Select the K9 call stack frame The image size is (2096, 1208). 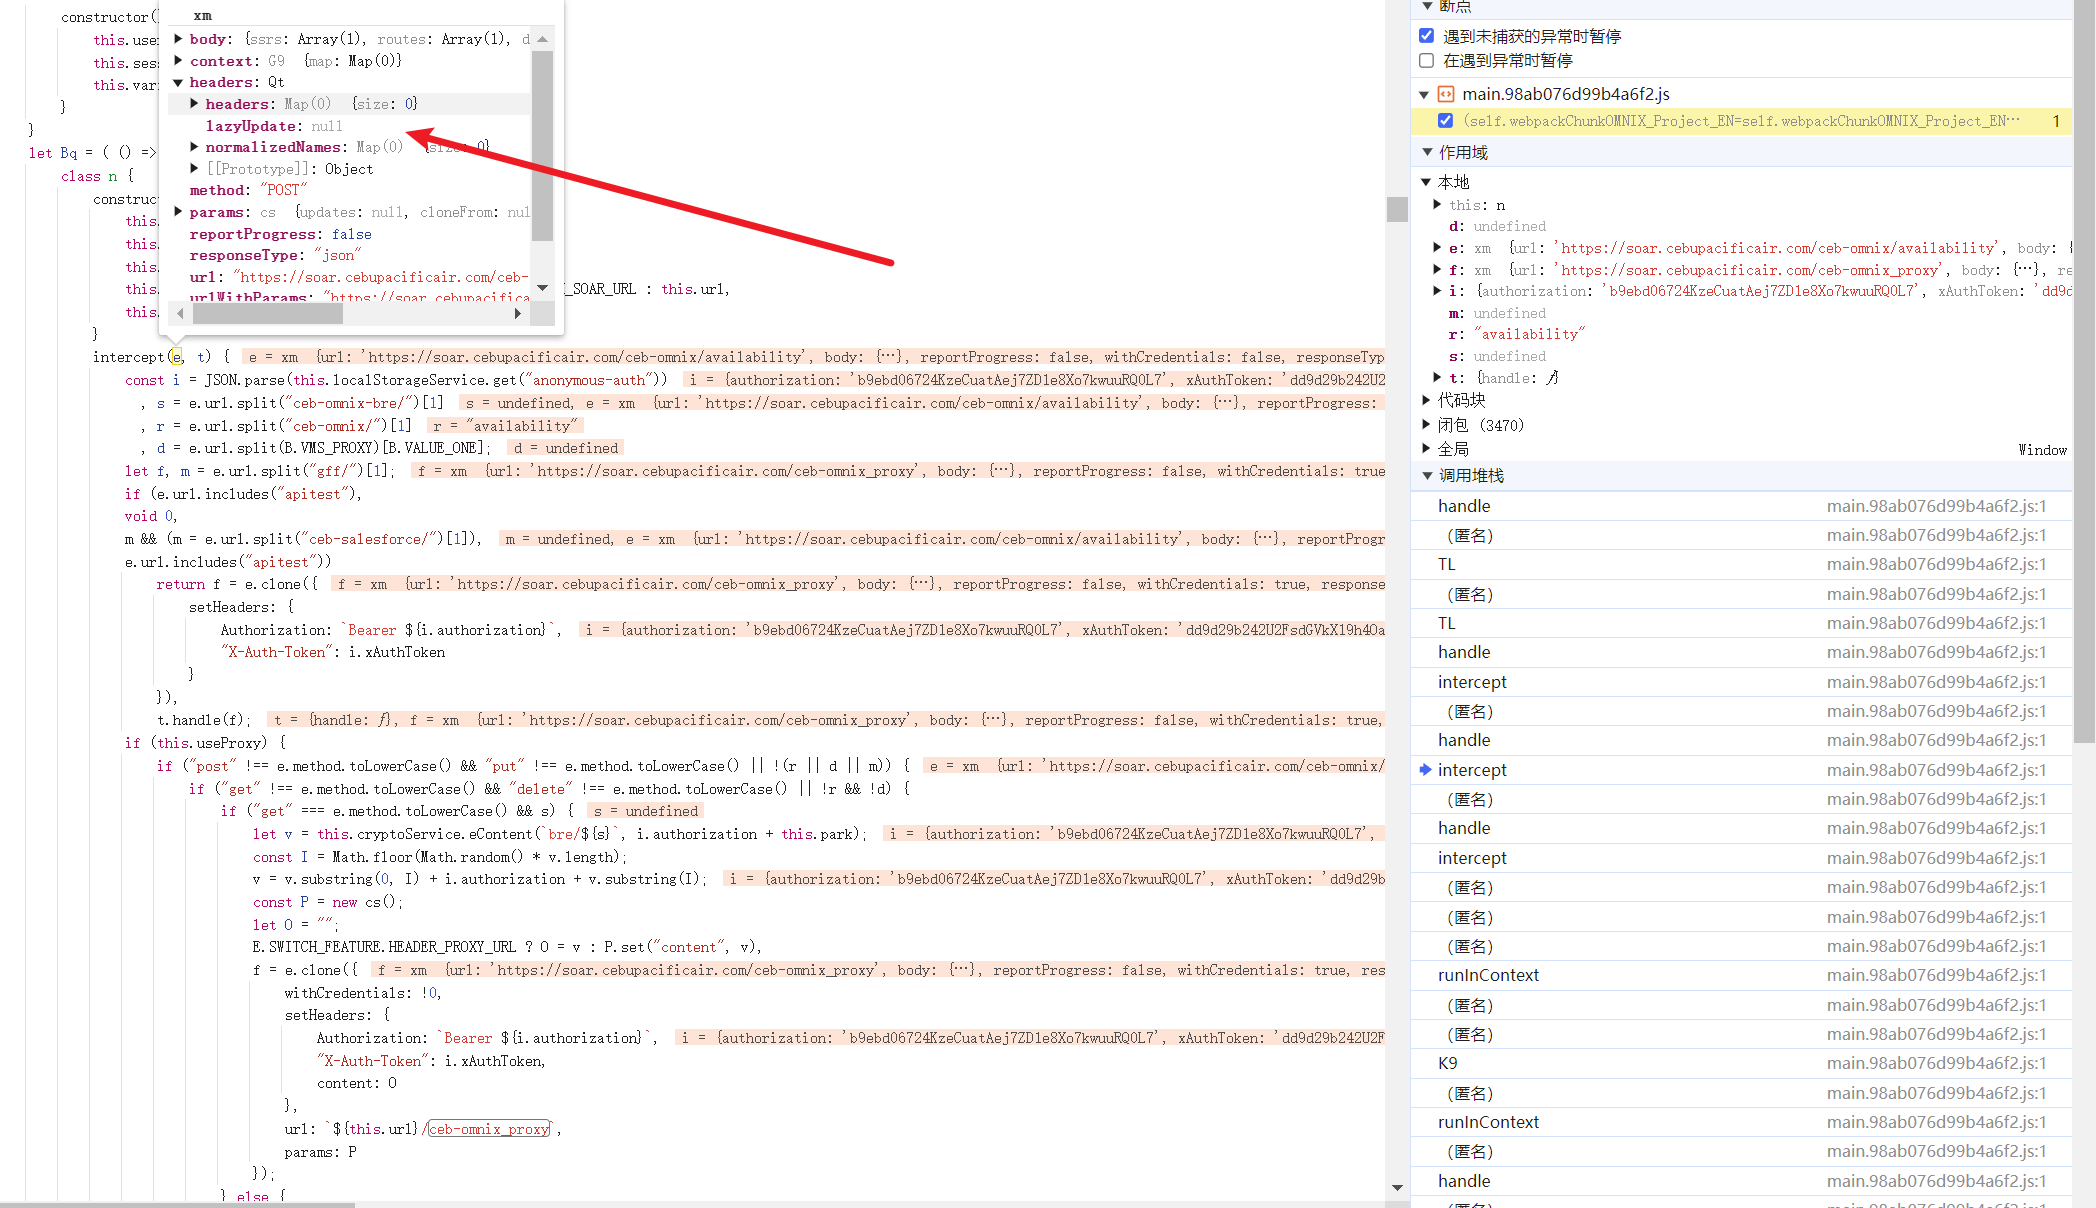pos(1447,1063)
